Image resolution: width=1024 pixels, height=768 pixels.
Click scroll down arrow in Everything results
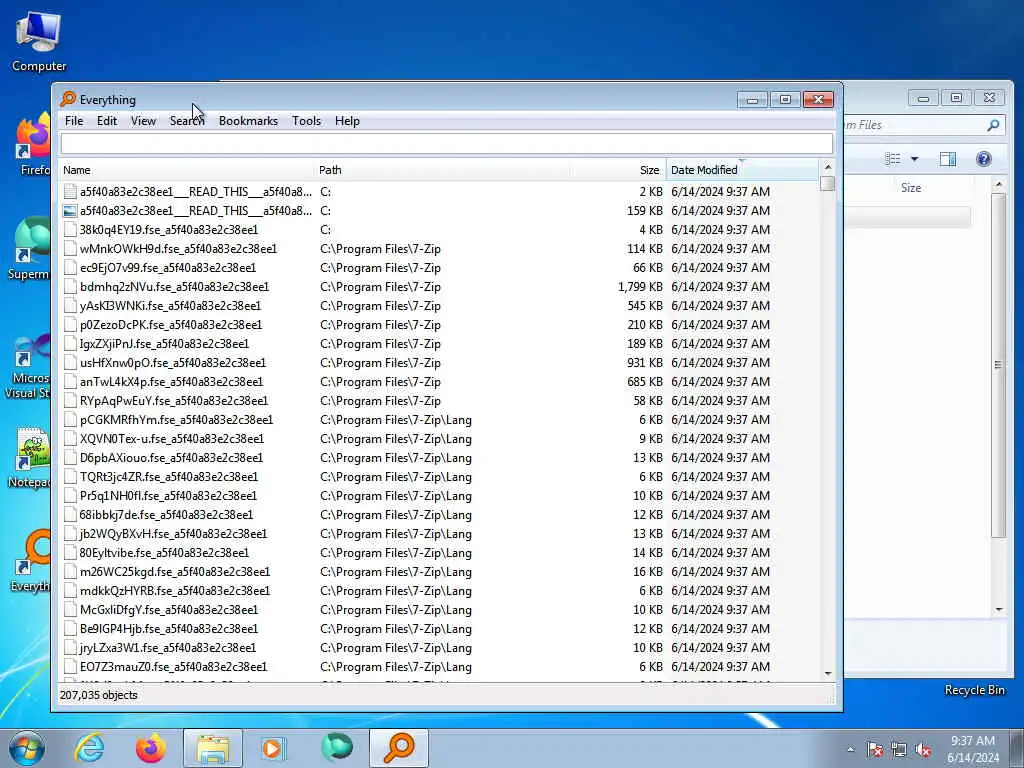[x=827, y=673]
